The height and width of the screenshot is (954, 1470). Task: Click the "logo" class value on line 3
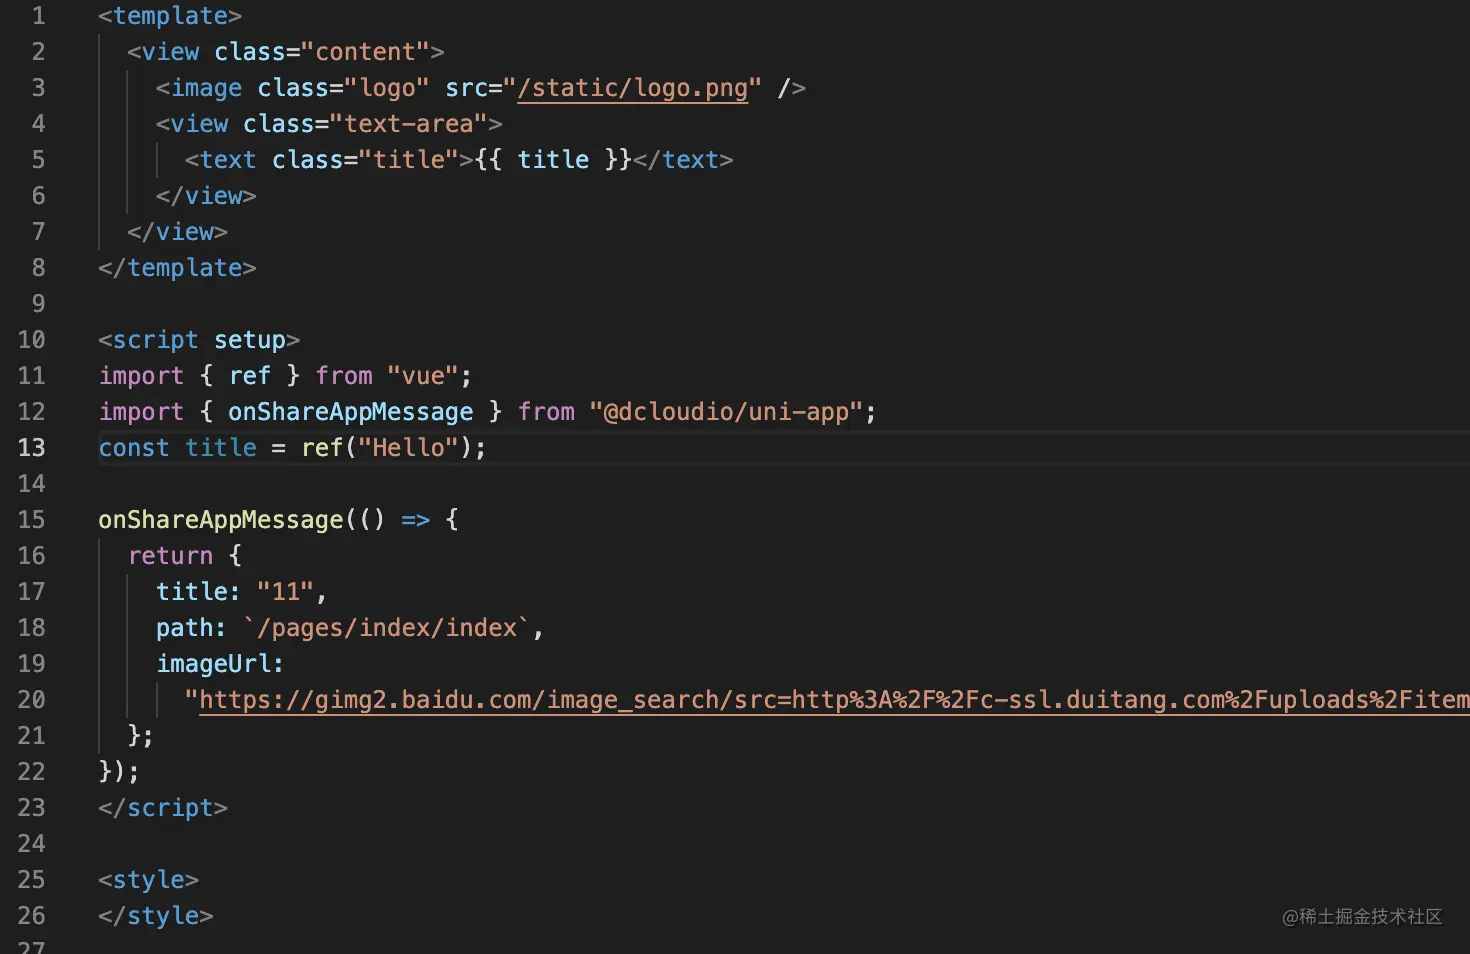point(387,88)
